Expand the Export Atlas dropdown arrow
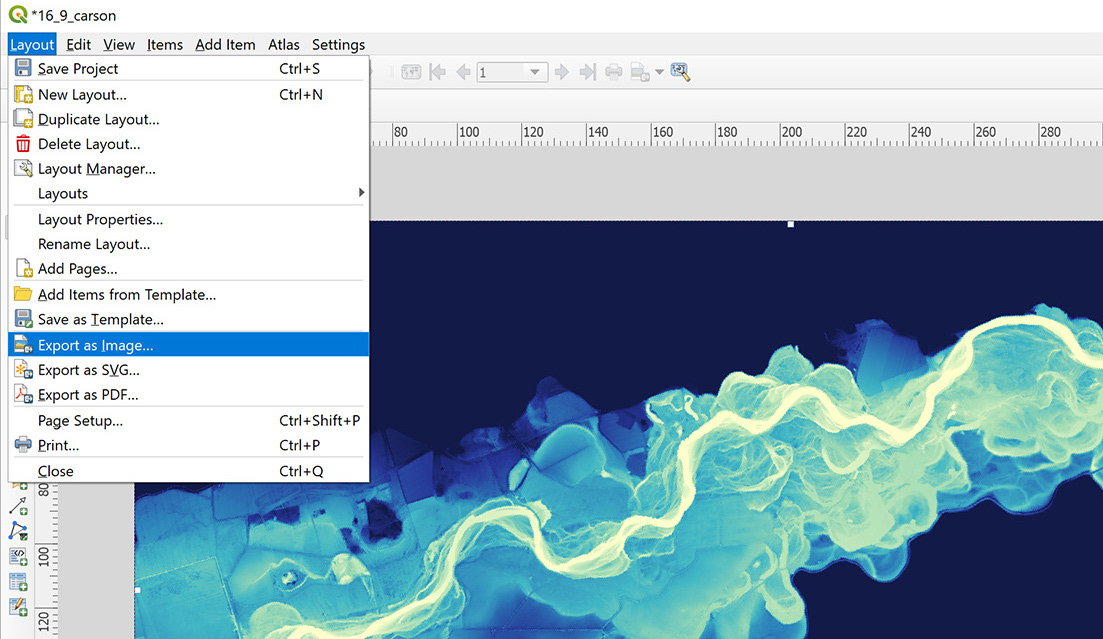This screenshot has width=1103, height=639. click(x=659, y=72)
